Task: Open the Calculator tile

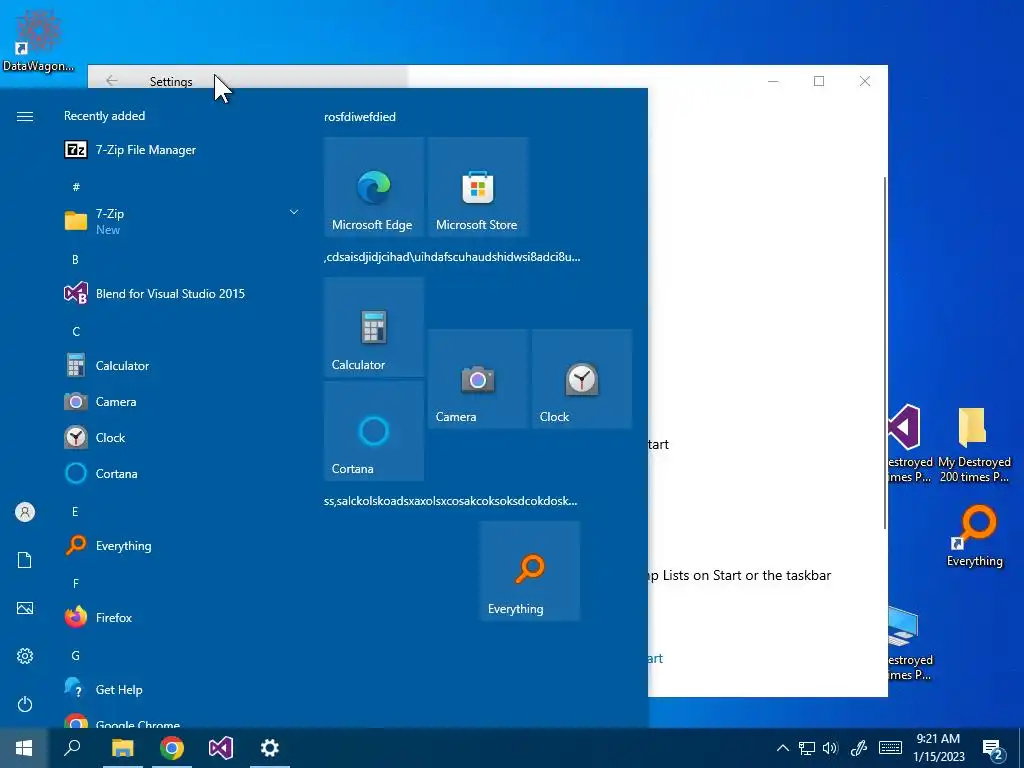Action: (x=374, y=327)
